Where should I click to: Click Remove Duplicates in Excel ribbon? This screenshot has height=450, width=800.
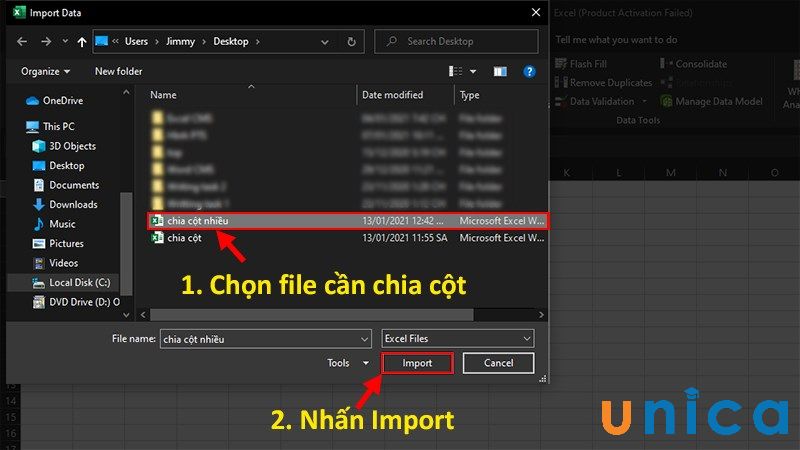[x=604, y=83]
